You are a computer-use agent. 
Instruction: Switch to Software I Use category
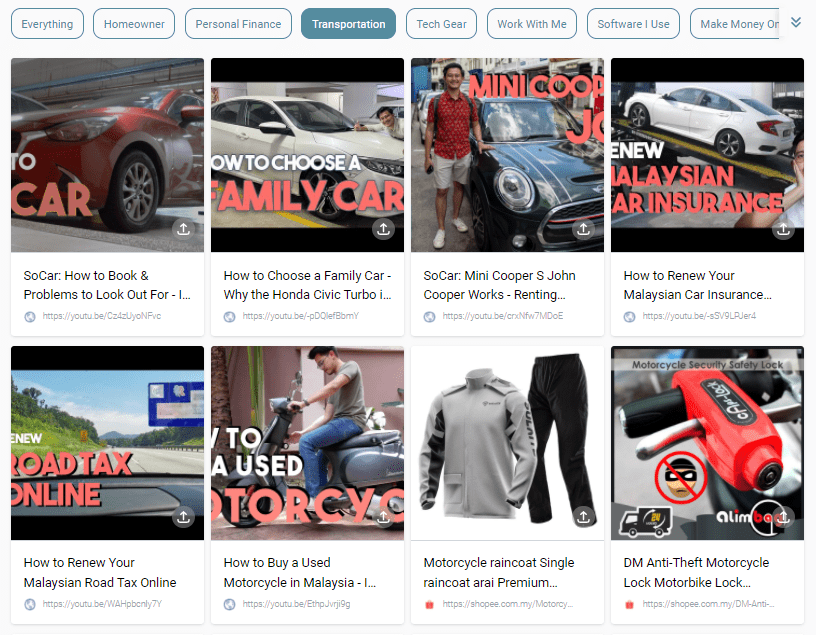[633, 24]
